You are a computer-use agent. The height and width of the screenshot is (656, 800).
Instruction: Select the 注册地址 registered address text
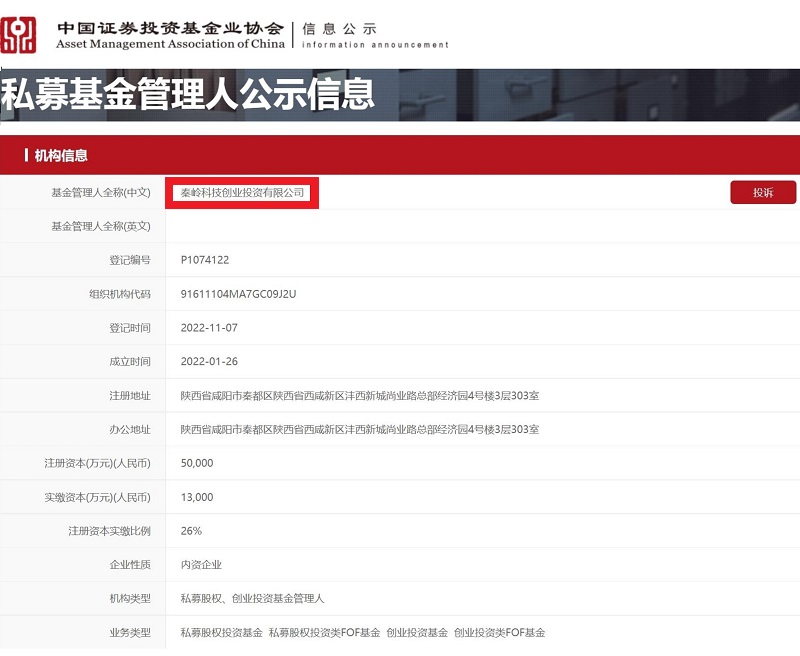point(358,395)
